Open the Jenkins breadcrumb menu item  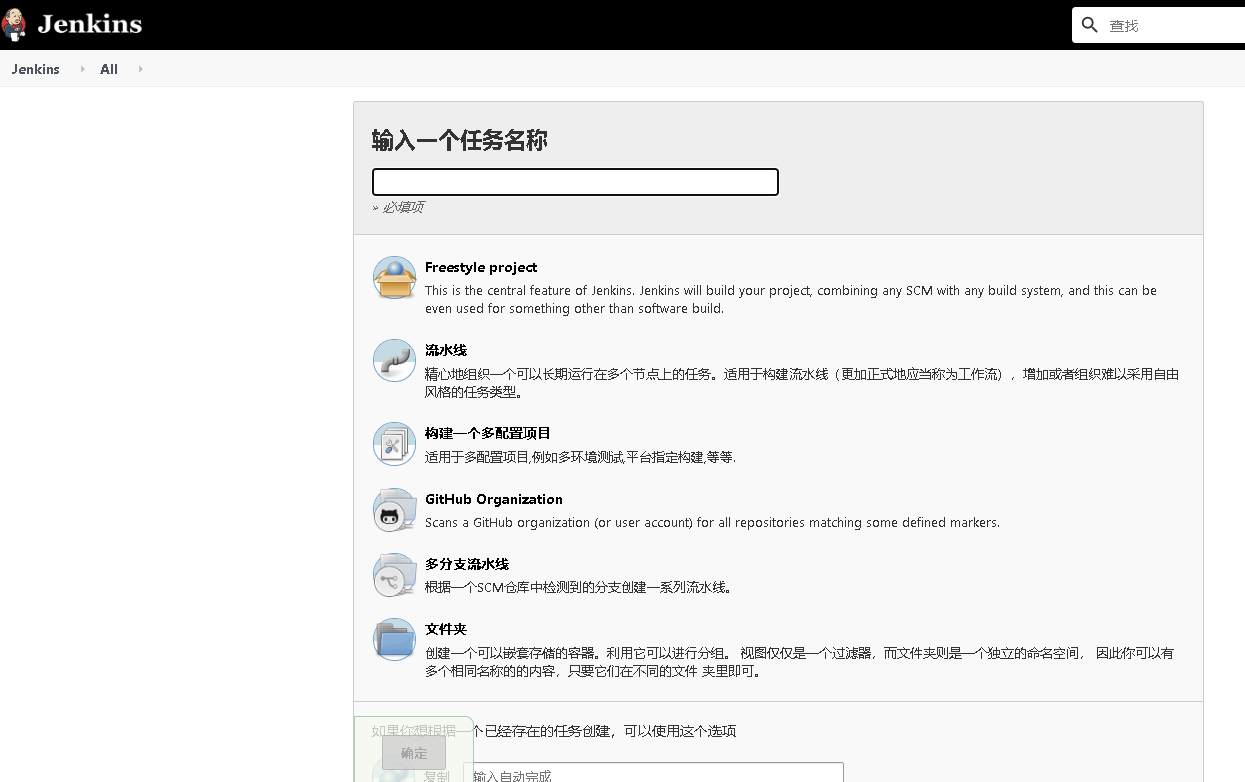pyautogui.click(x=35, y=69)
